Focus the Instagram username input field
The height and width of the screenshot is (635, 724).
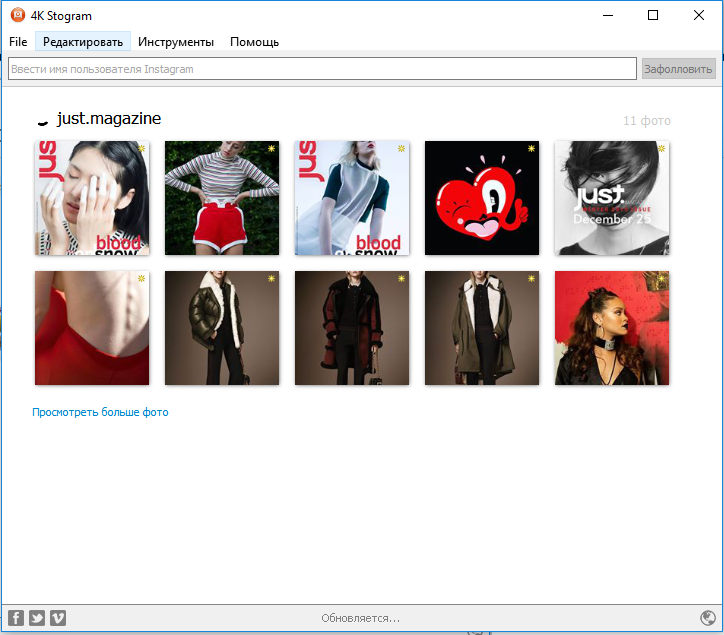click(x=322, y=69)
